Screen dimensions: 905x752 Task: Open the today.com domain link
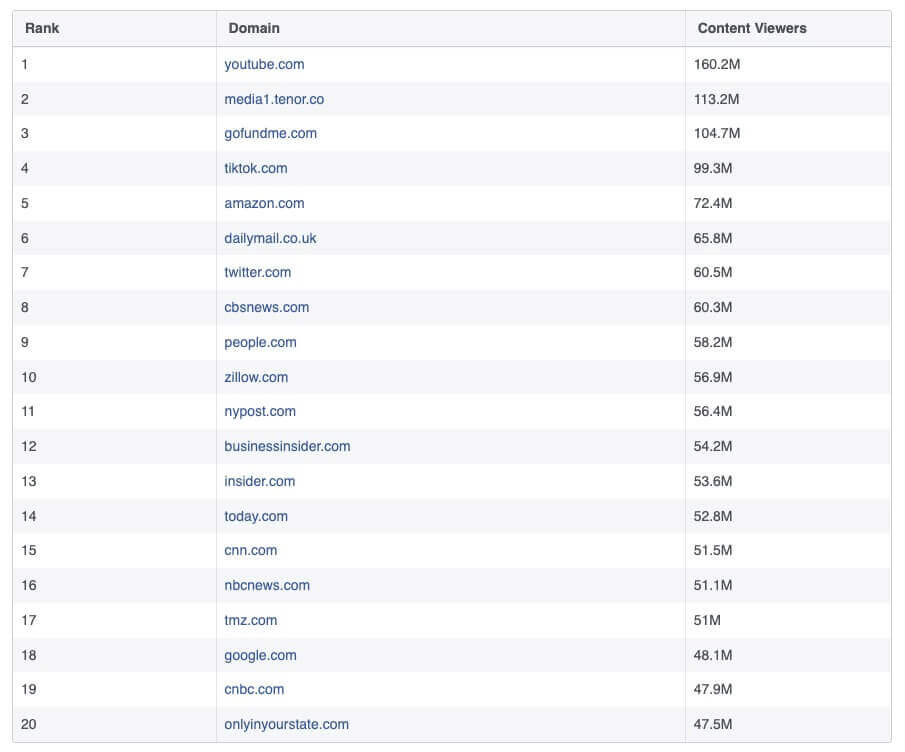click(256, 517)
